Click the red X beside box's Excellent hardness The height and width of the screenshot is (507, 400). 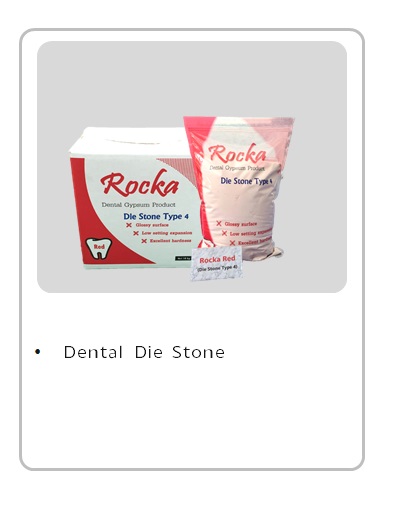point(144,241)
